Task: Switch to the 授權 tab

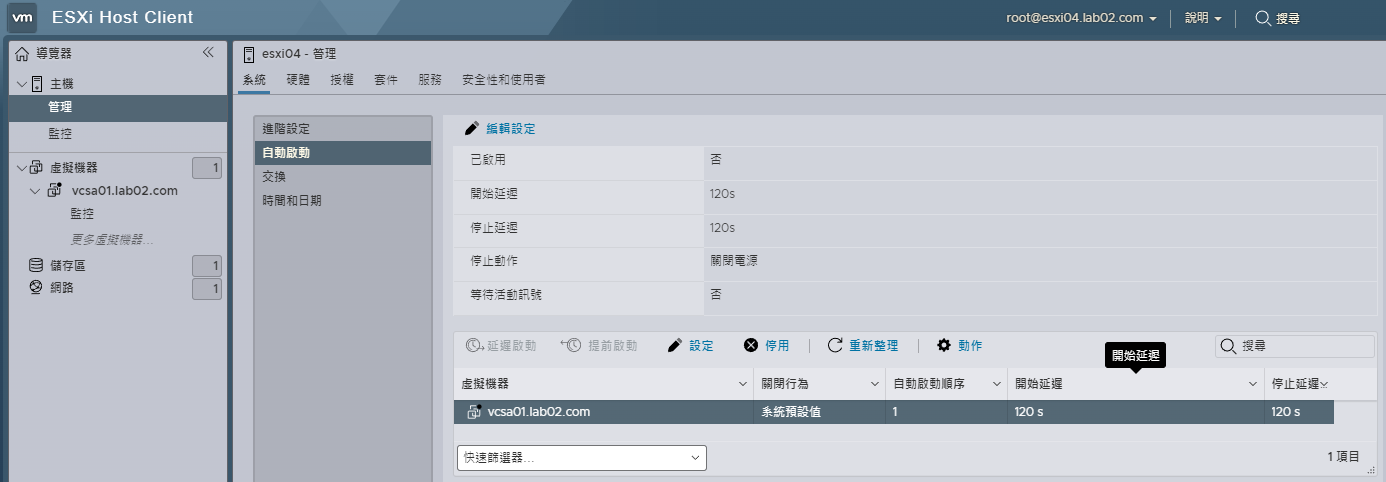Action: click(x=342, y=79)
